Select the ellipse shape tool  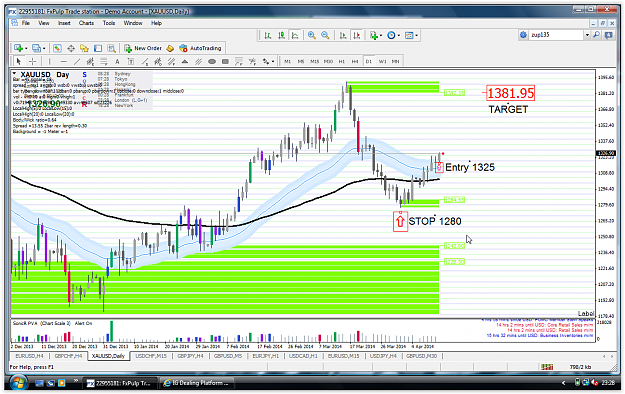[212, 61]
